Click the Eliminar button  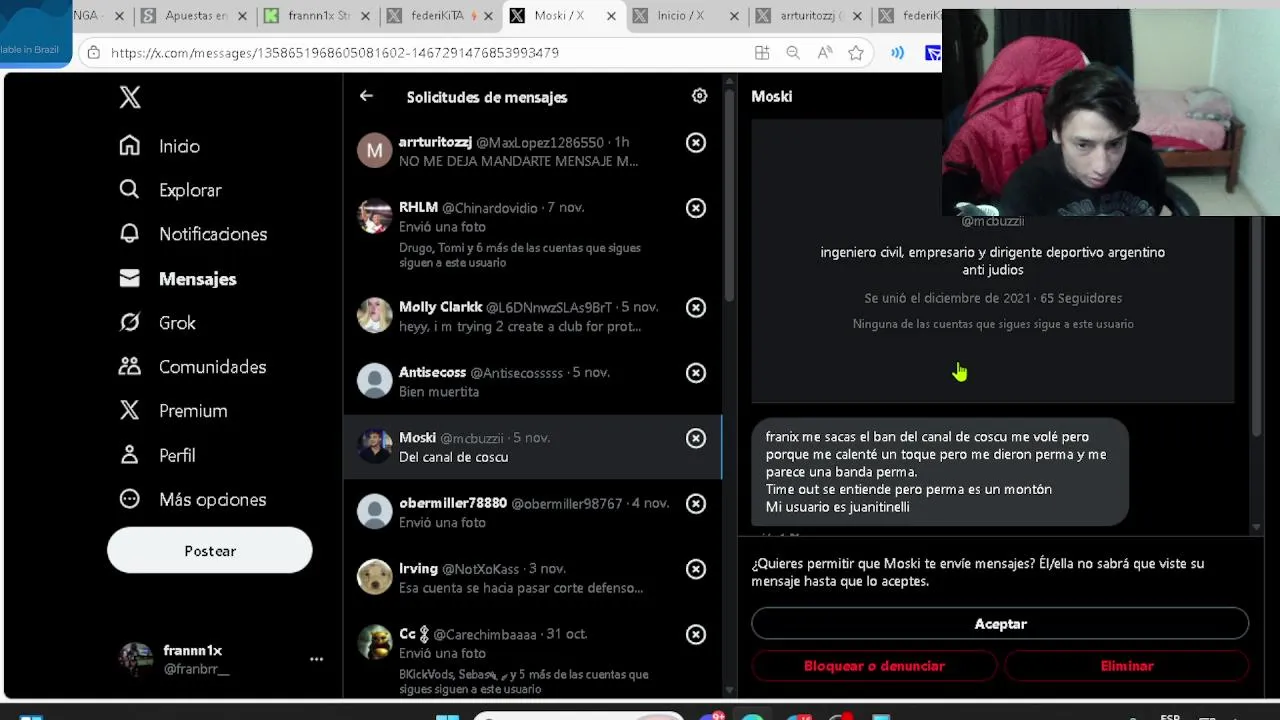pos(1127,666)
